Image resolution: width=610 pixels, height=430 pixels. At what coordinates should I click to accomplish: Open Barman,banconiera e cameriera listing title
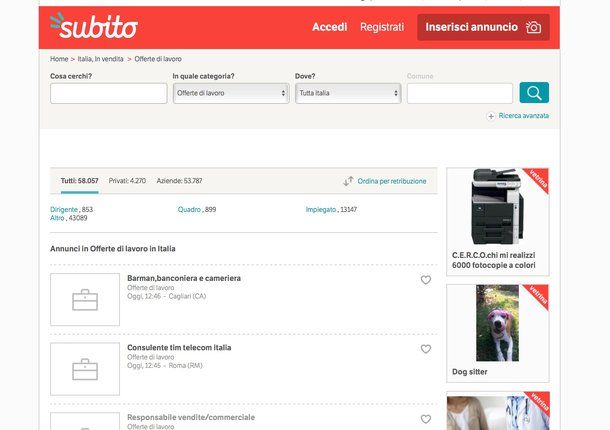[x=184, y=278]
